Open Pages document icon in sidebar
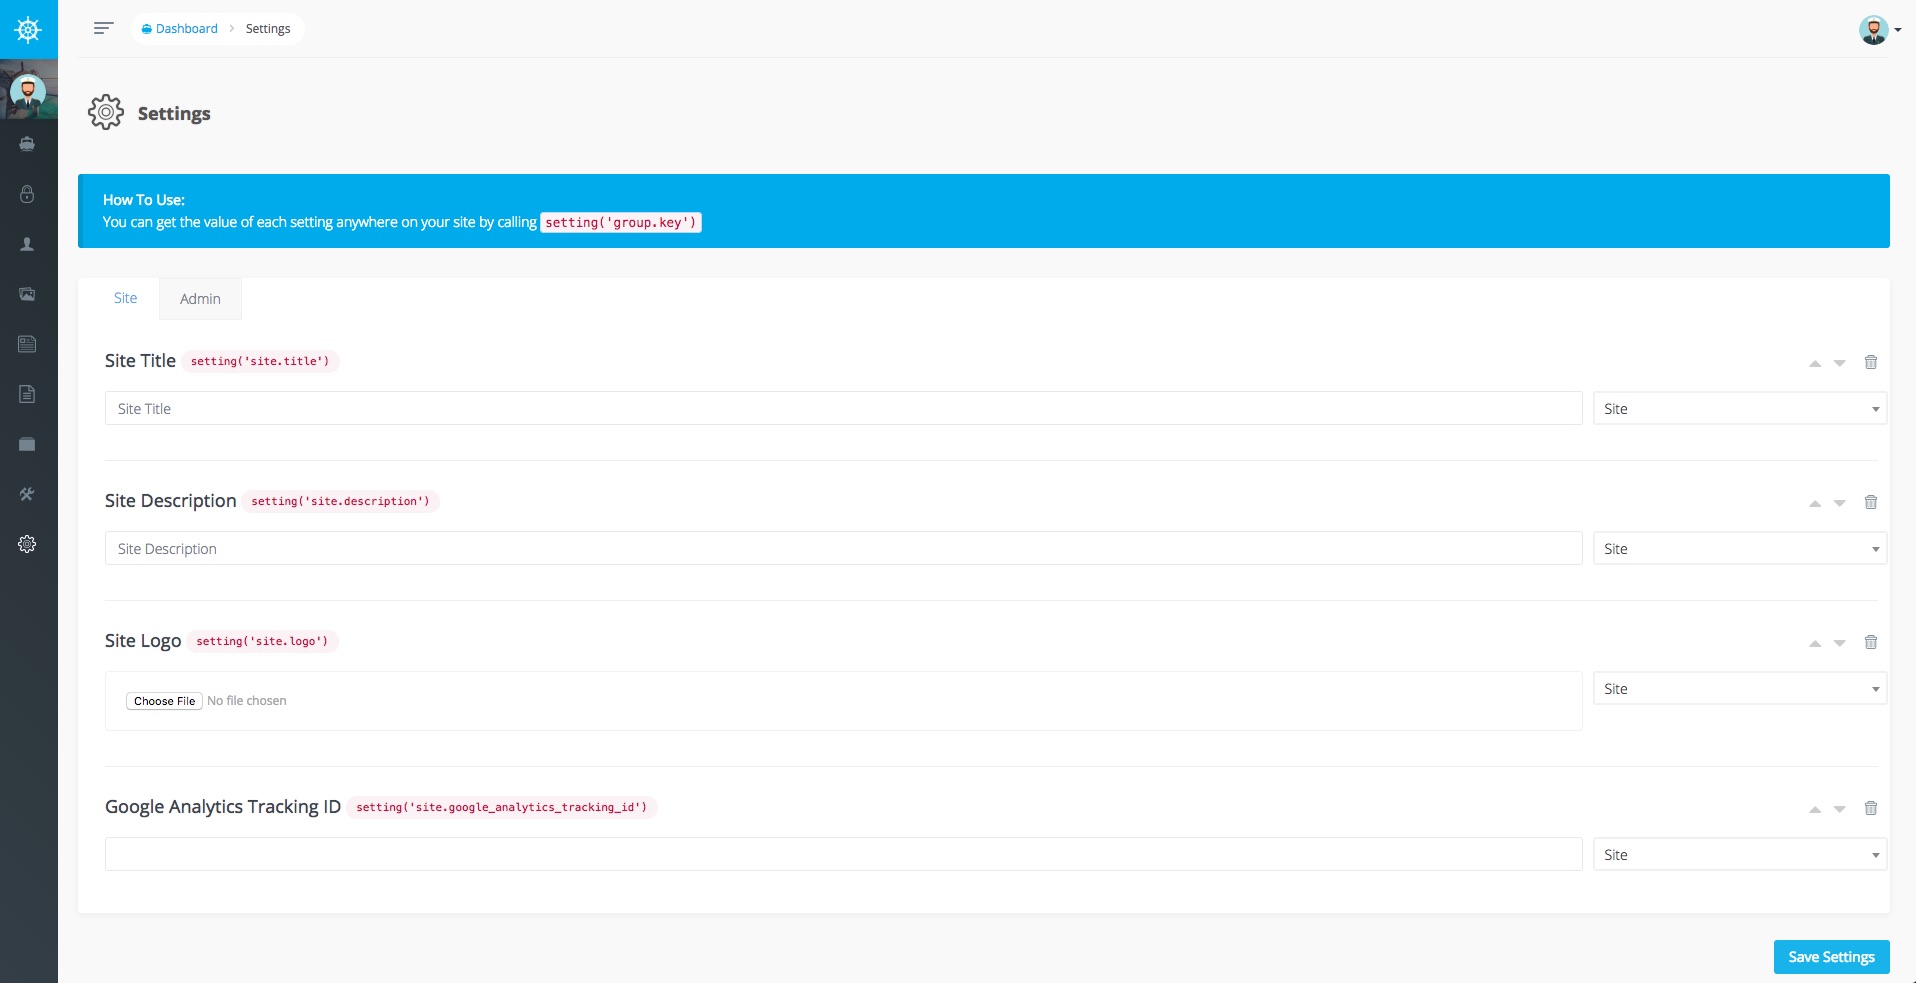This screenshot has height=983, width=1916. [x=27, y=394]
